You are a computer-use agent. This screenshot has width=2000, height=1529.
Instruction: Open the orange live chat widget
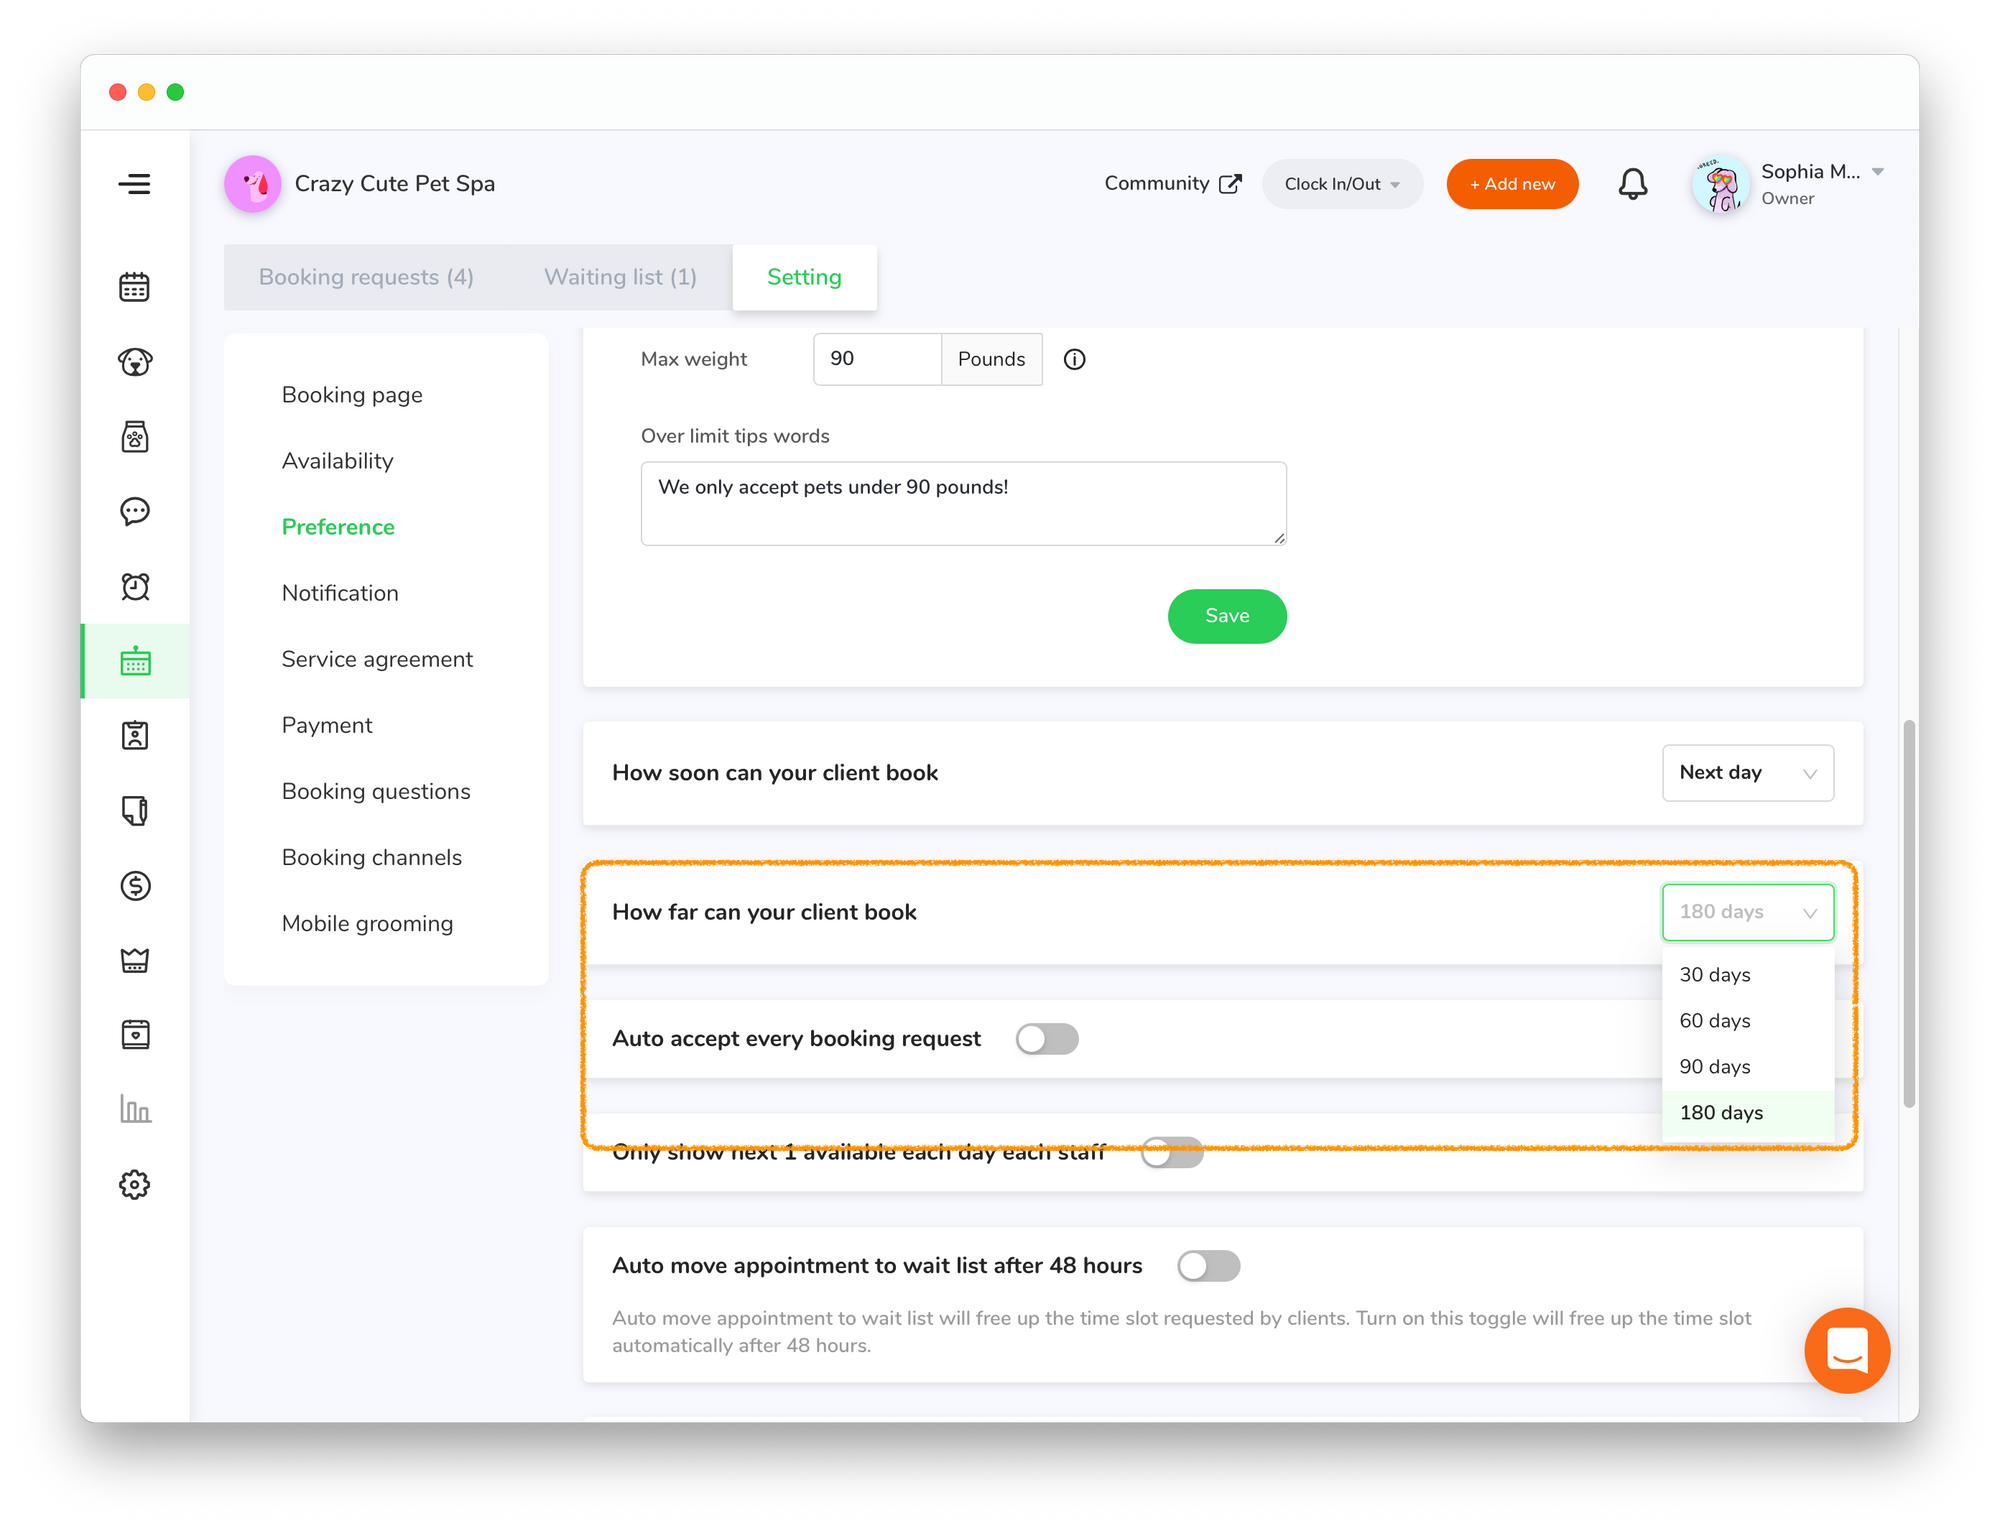click(1846, 1350)
